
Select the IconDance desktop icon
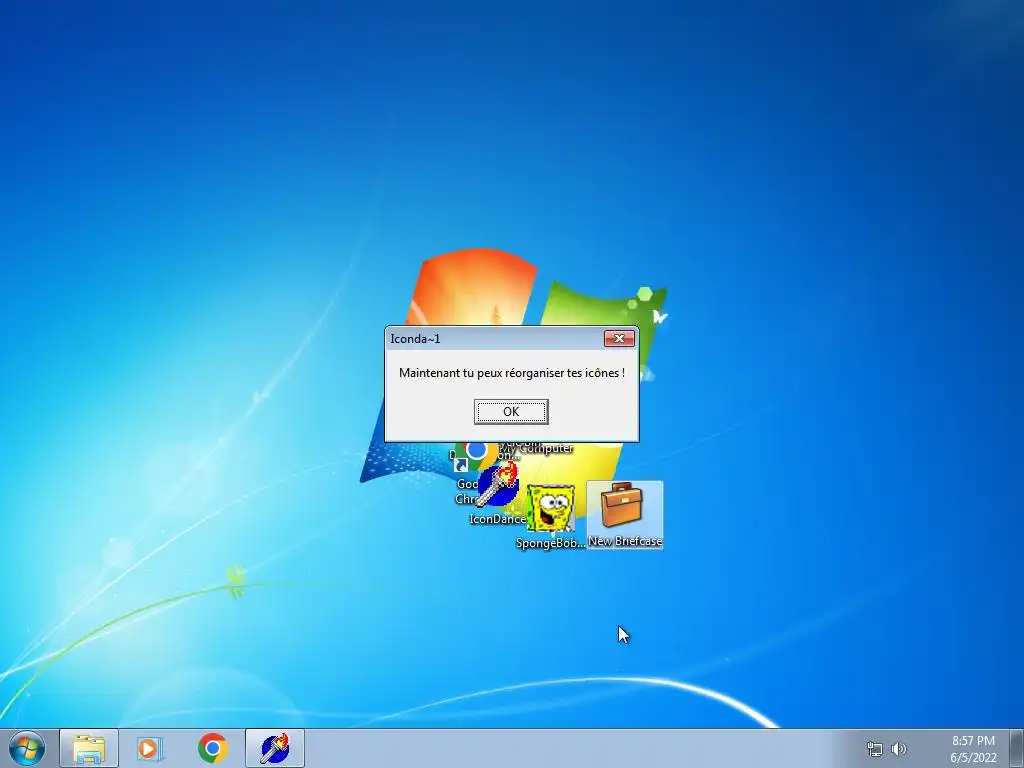pos(498,494)
